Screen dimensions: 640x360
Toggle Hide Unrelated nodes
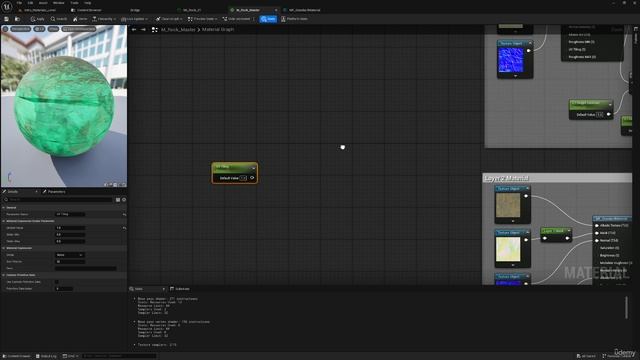[x=237, y=19]
